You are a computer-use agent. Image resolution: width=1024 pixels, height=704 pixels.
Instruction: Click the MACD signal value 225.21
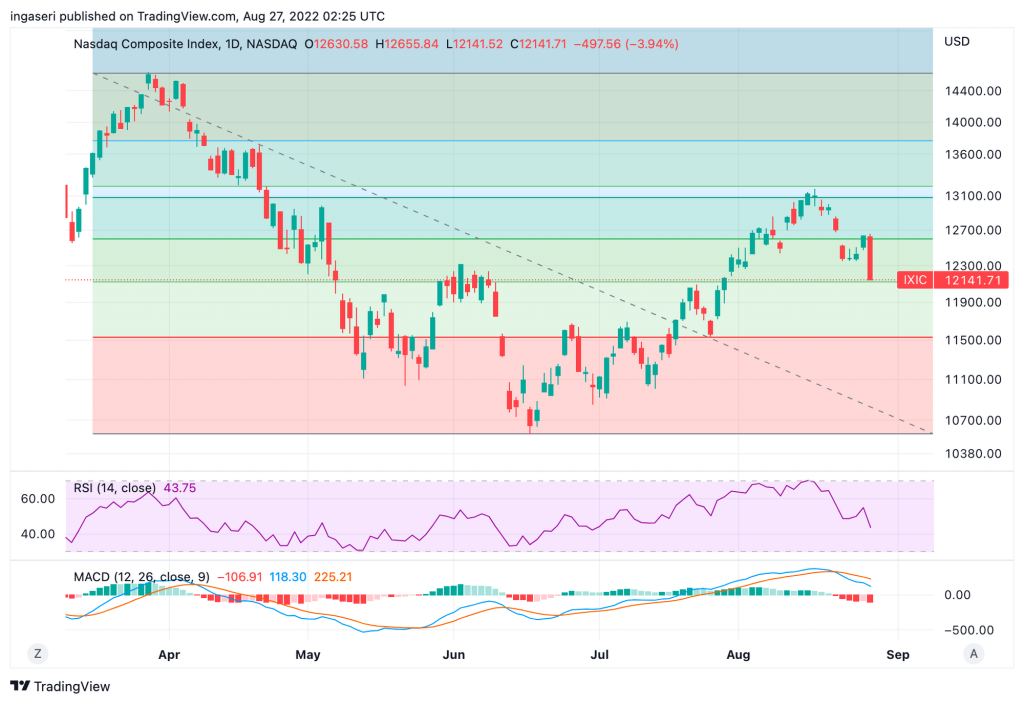pyautogui.click(x=333, y=577)
